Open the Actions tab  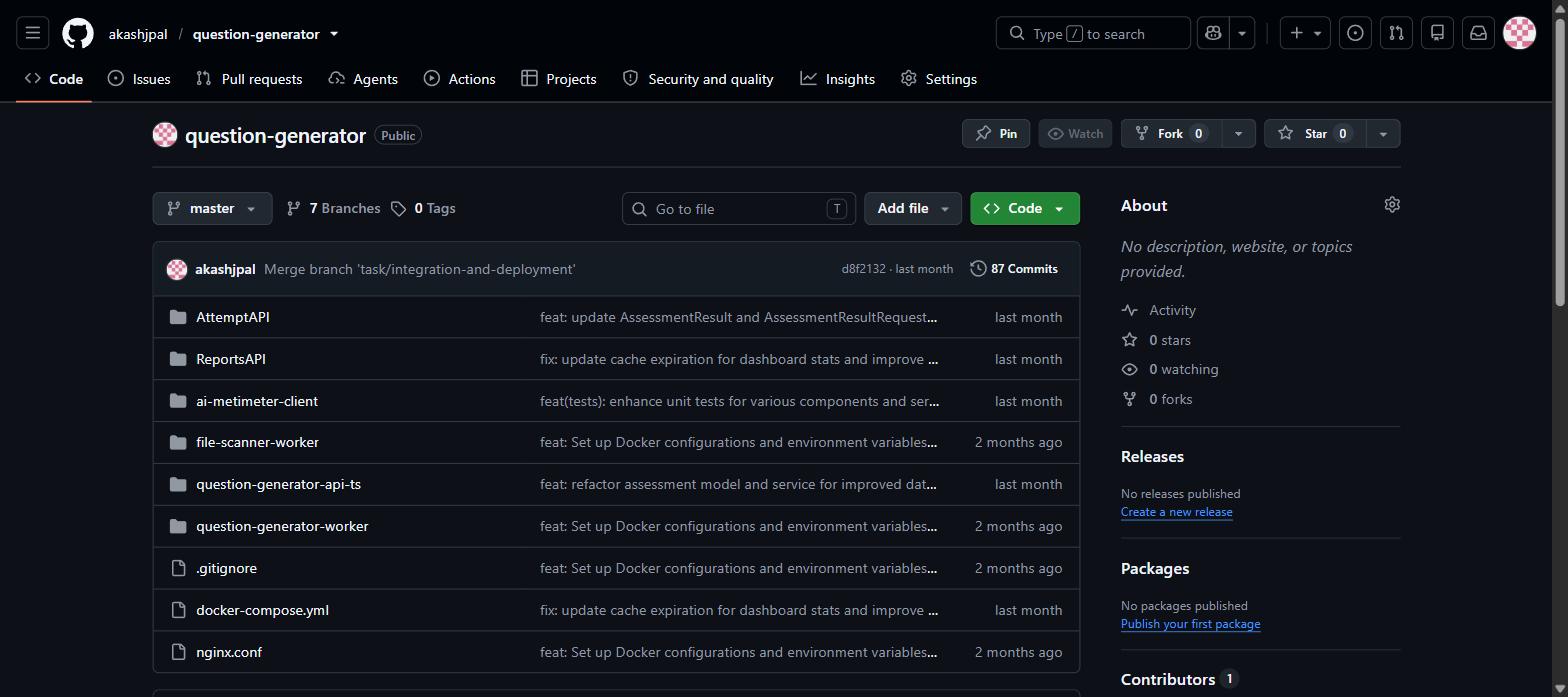click(x=459, y=79)
